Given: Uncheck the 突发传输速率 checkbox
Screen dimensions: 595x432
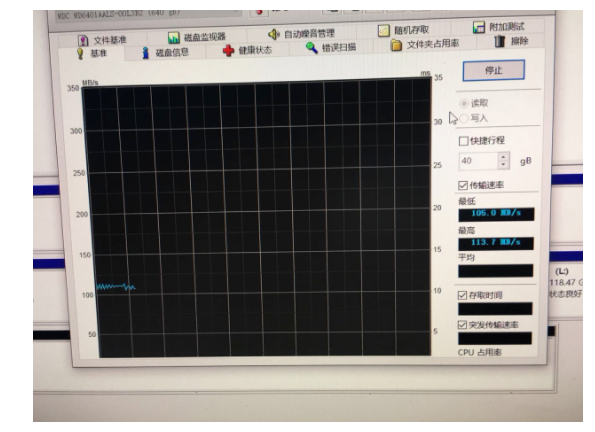Looking at the screenshot, I should click(462, 325).
